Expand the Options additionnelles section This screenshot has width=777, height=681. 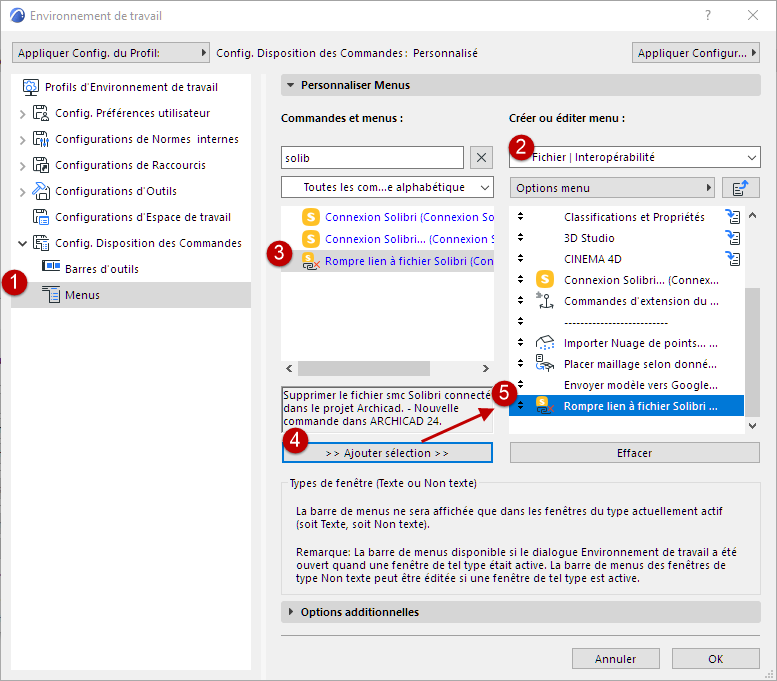(x=291, y=612)
